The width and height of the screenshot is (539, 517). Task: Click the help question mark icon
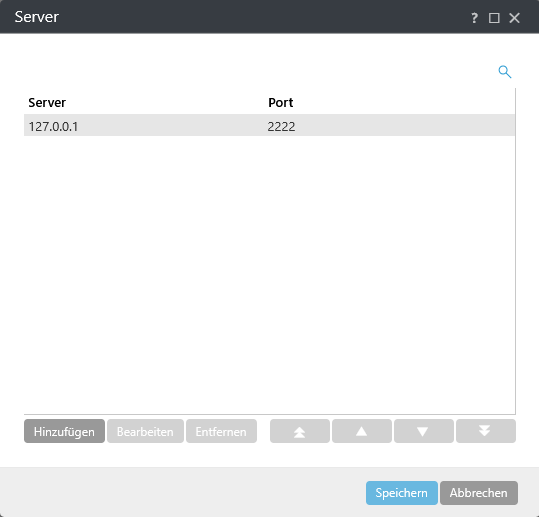click(x=474, y=18)
